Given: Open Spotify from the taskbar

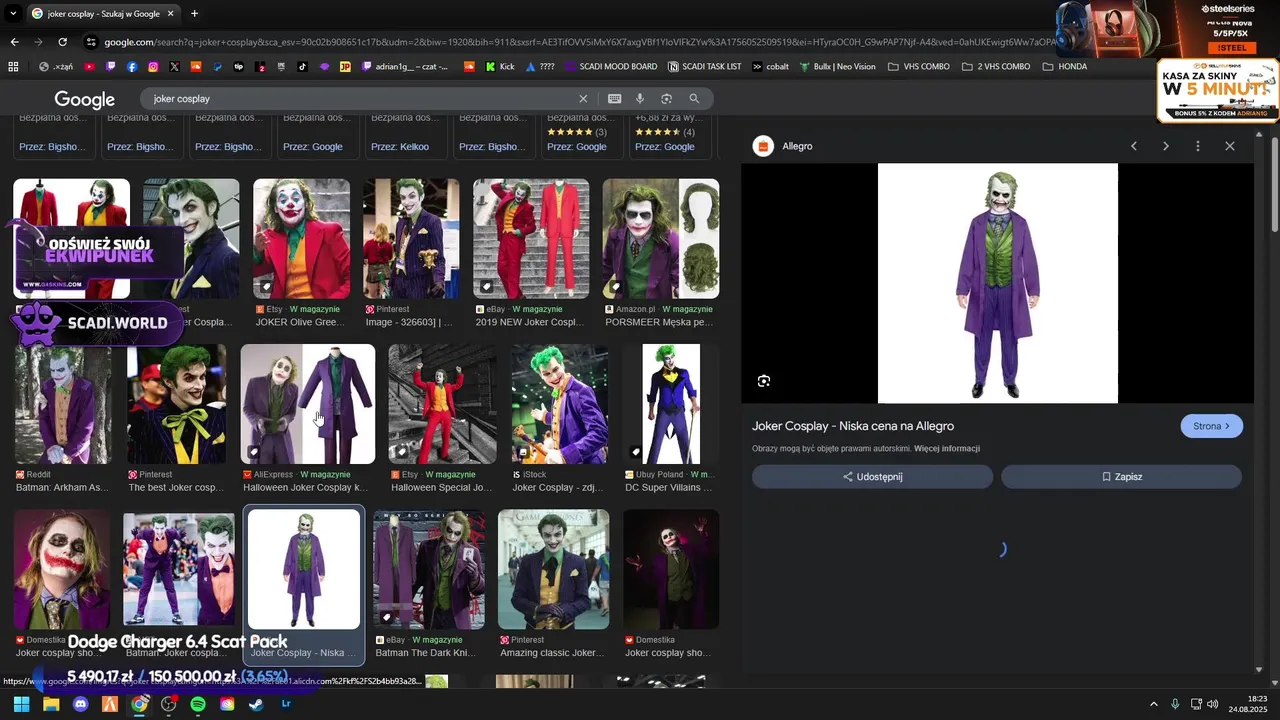Looking at the screenshot, I should coord(198,704).
